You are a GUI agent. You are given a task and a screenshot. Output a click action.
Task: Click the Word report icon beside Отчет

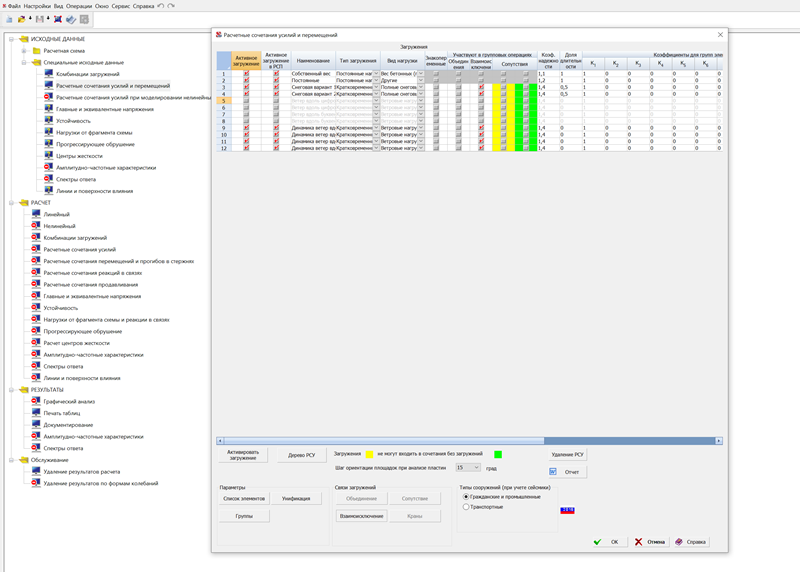coord(553,471)
